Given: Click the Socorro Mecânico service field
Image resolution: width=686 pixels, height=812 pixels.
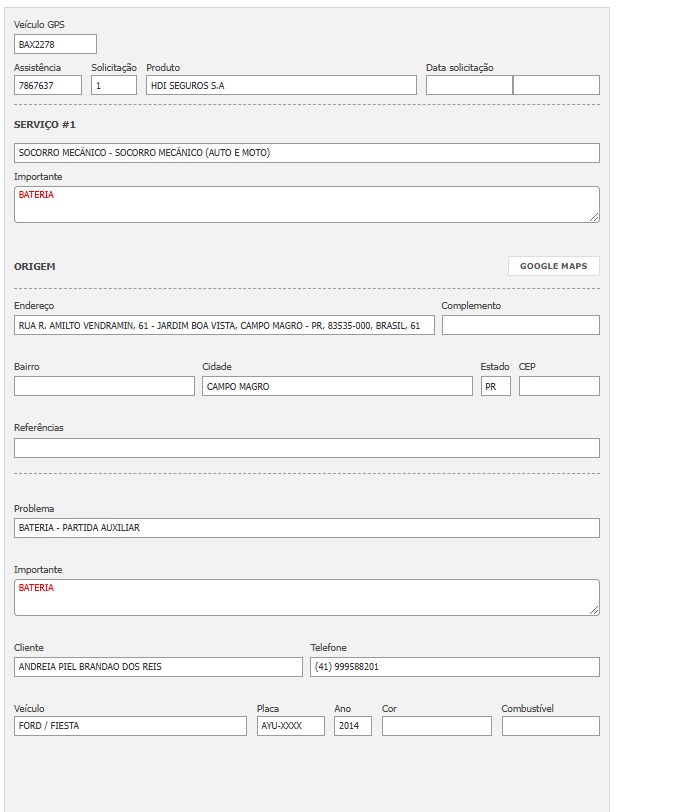Looking at the screenshot, I should tap(307, 153).
